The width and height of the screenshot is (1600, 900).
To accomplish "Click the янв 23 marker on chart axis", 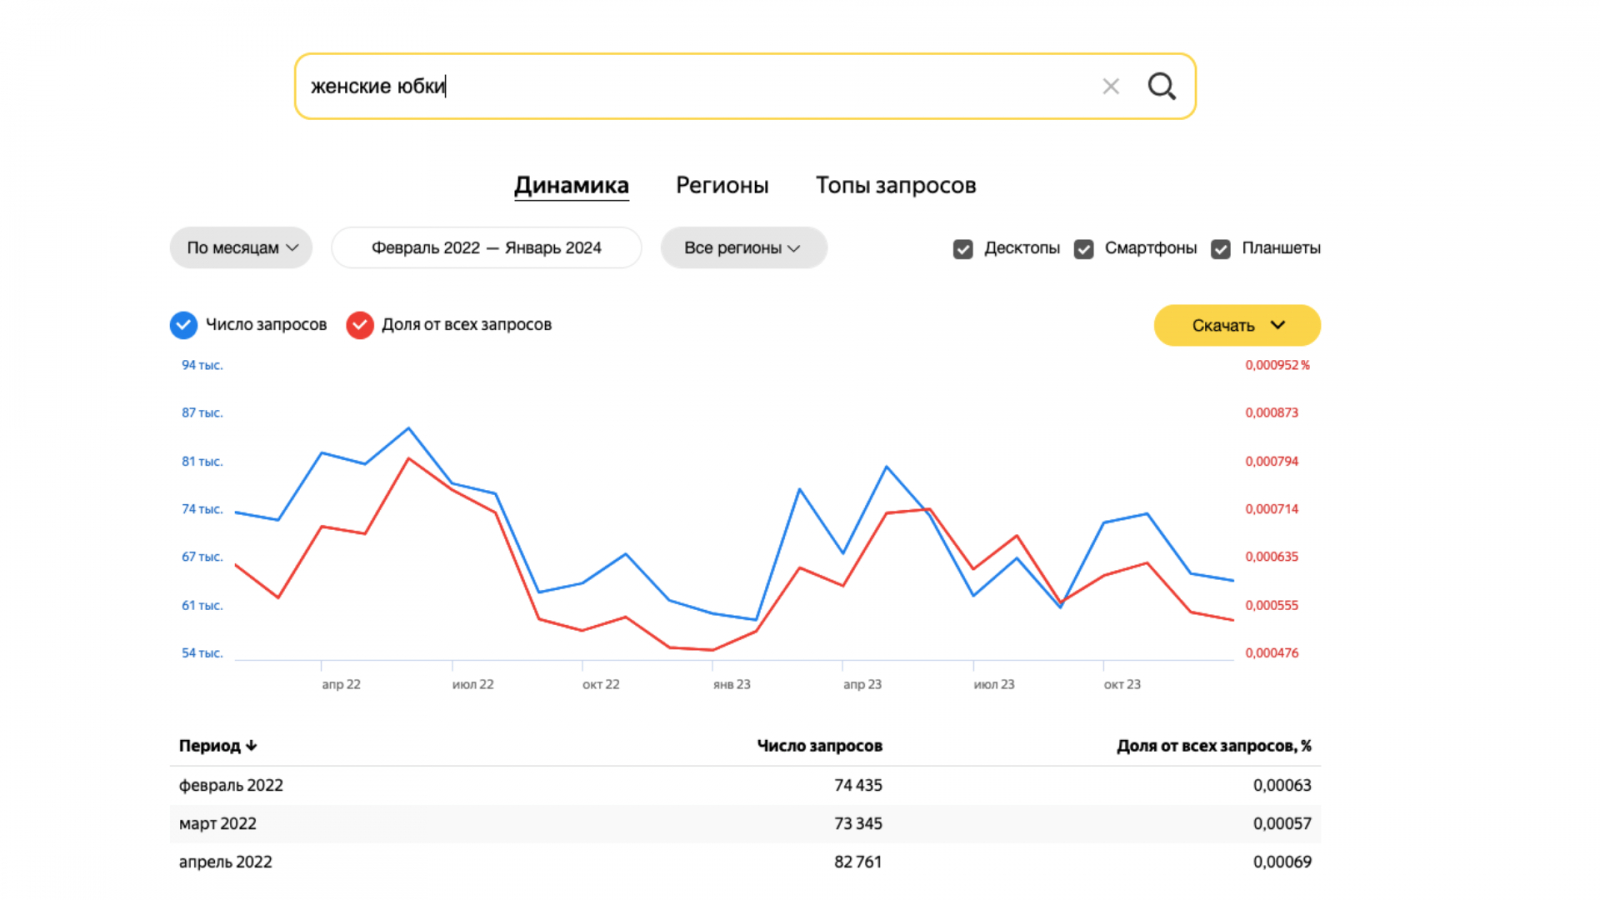I will coord(731,685).
